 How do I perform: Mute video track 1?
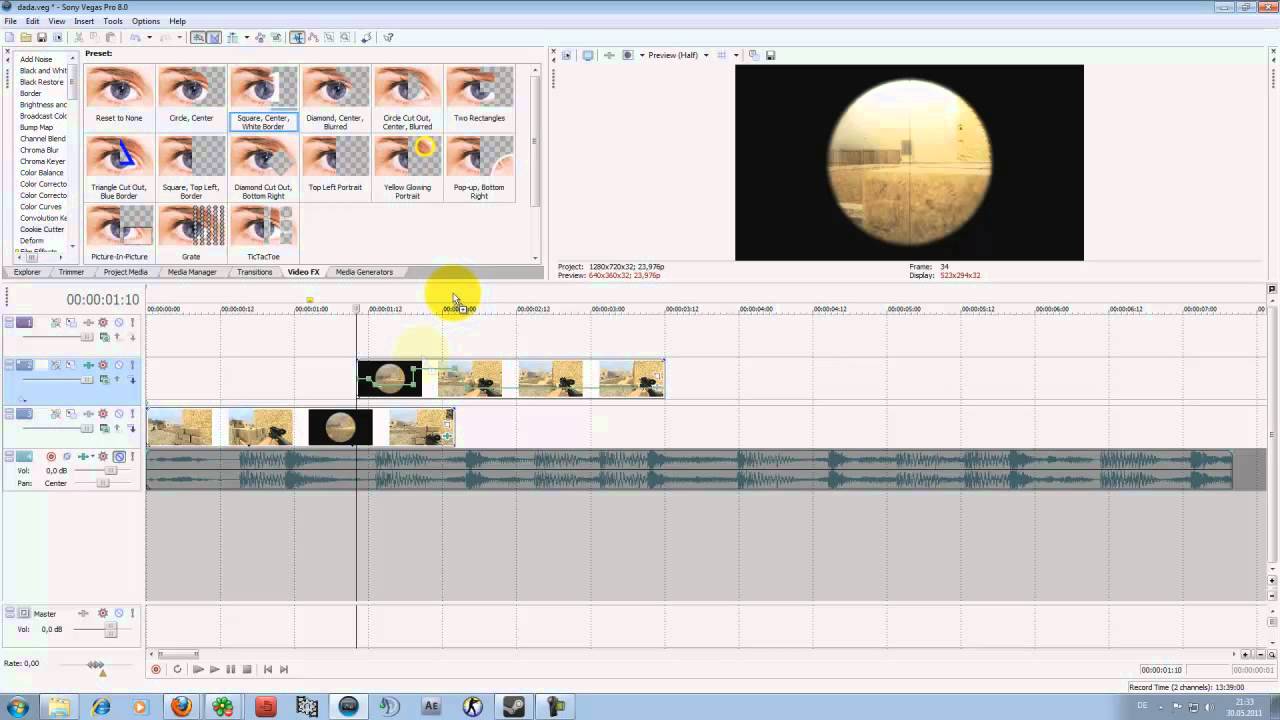tap(119, 322)
